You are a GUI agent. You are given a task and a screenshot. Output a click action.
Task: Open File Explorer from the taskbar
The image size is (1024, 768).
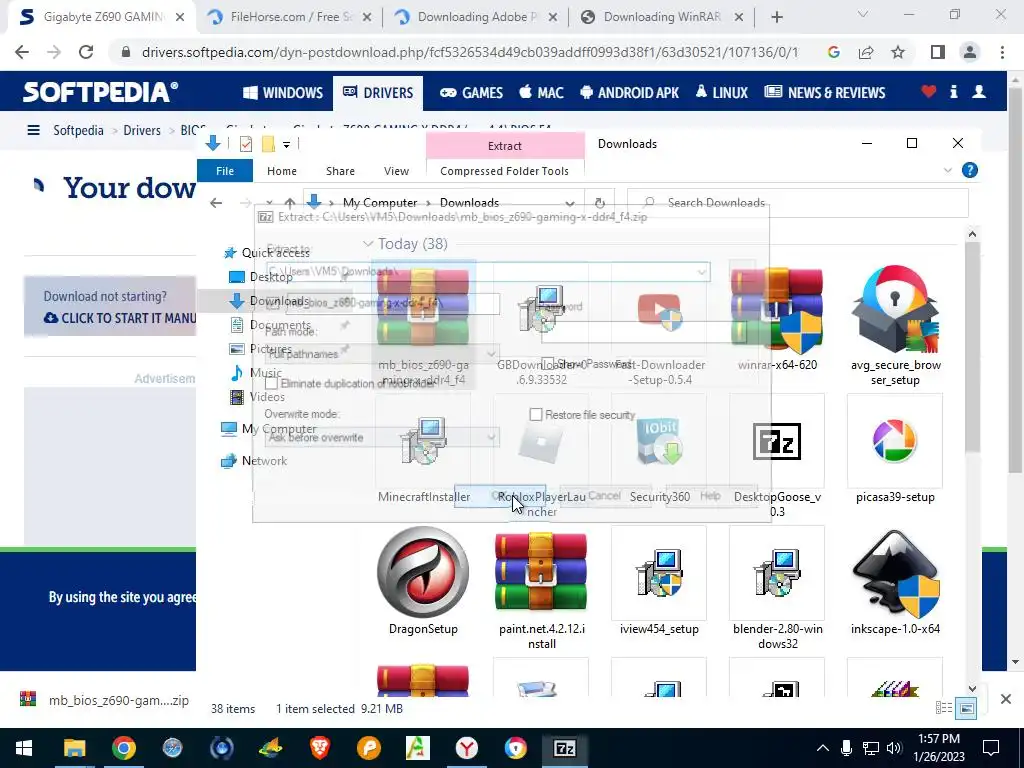click(x=74, y=748)
